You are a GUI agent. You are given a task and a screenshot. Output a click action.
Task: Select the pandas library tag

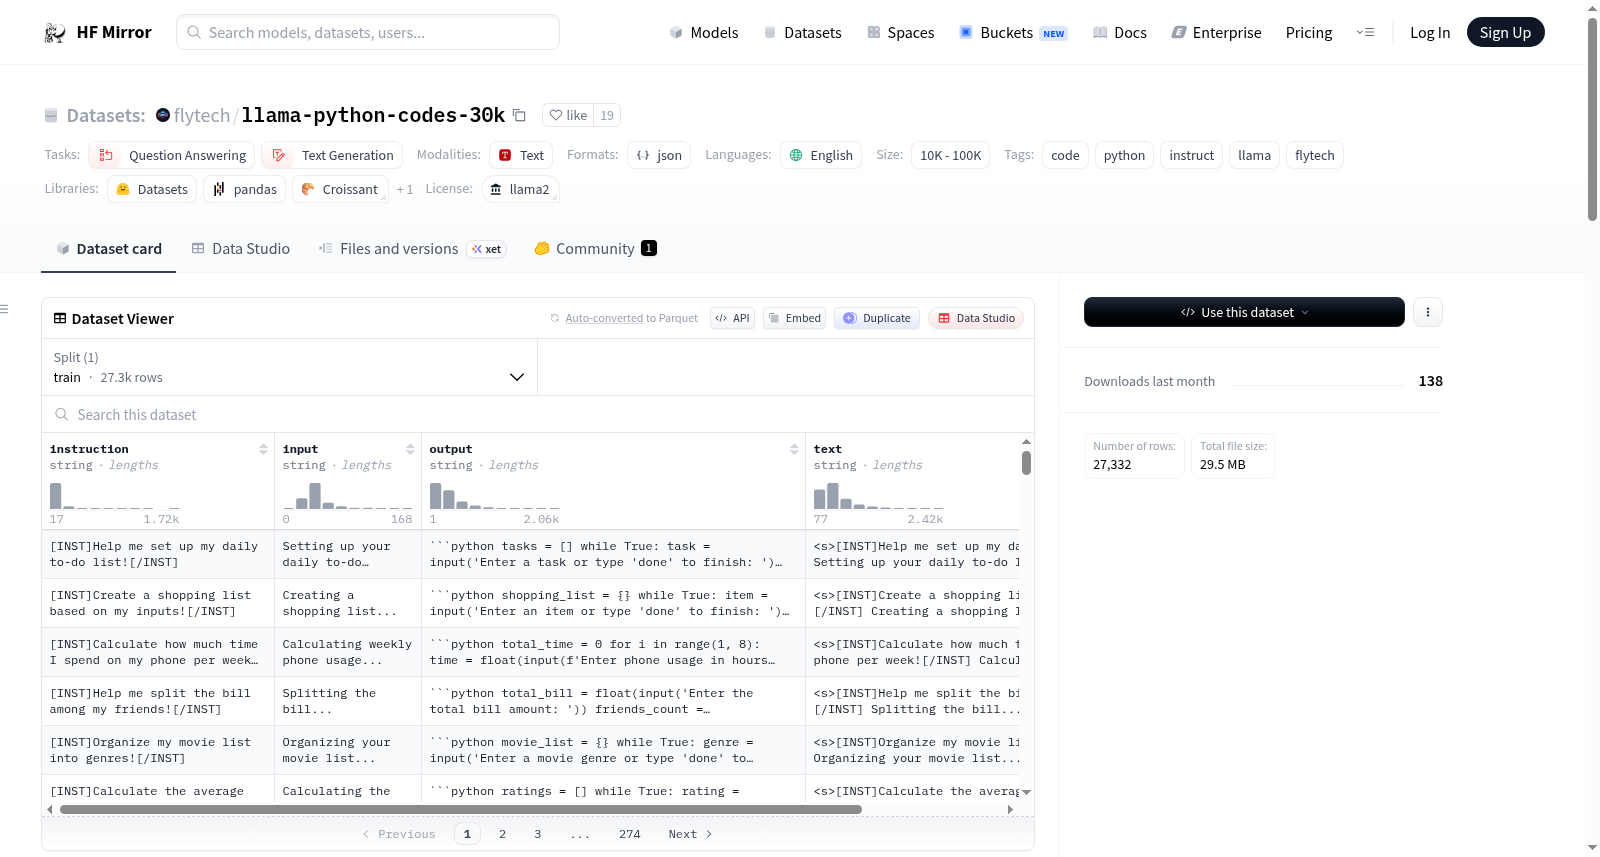pos(245,189)
